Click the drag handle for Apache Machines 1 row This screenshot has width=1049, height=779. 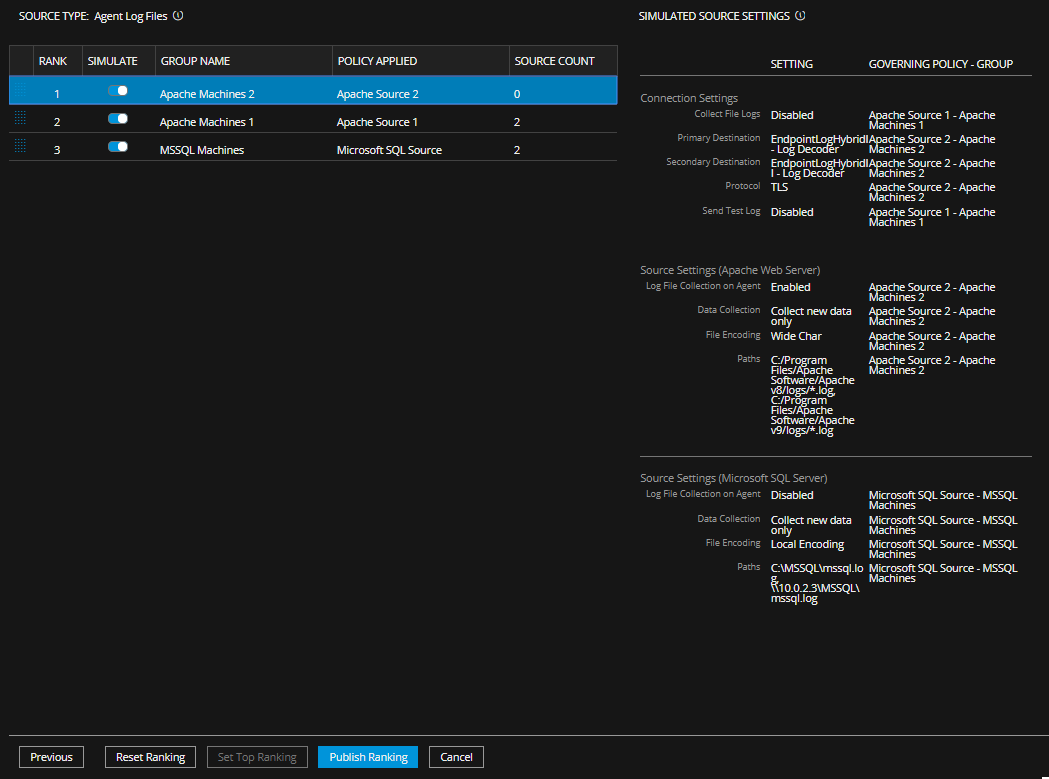[21, 121]
